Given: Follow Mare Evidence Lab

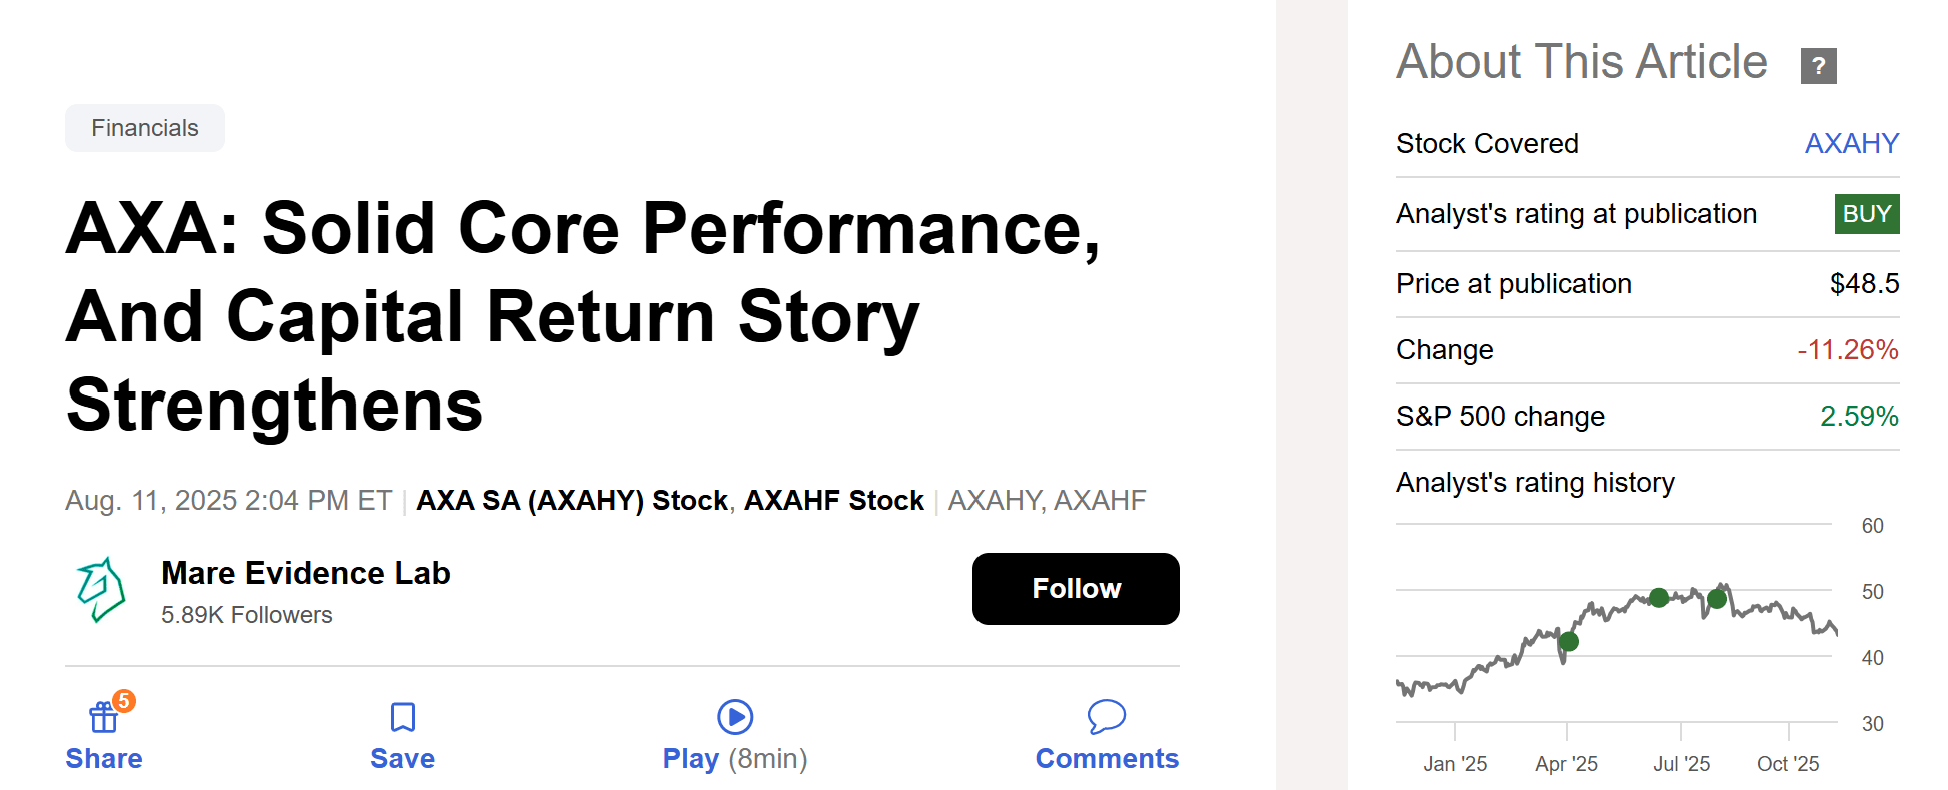Looking at the screenshot, I should [1075, 589].
